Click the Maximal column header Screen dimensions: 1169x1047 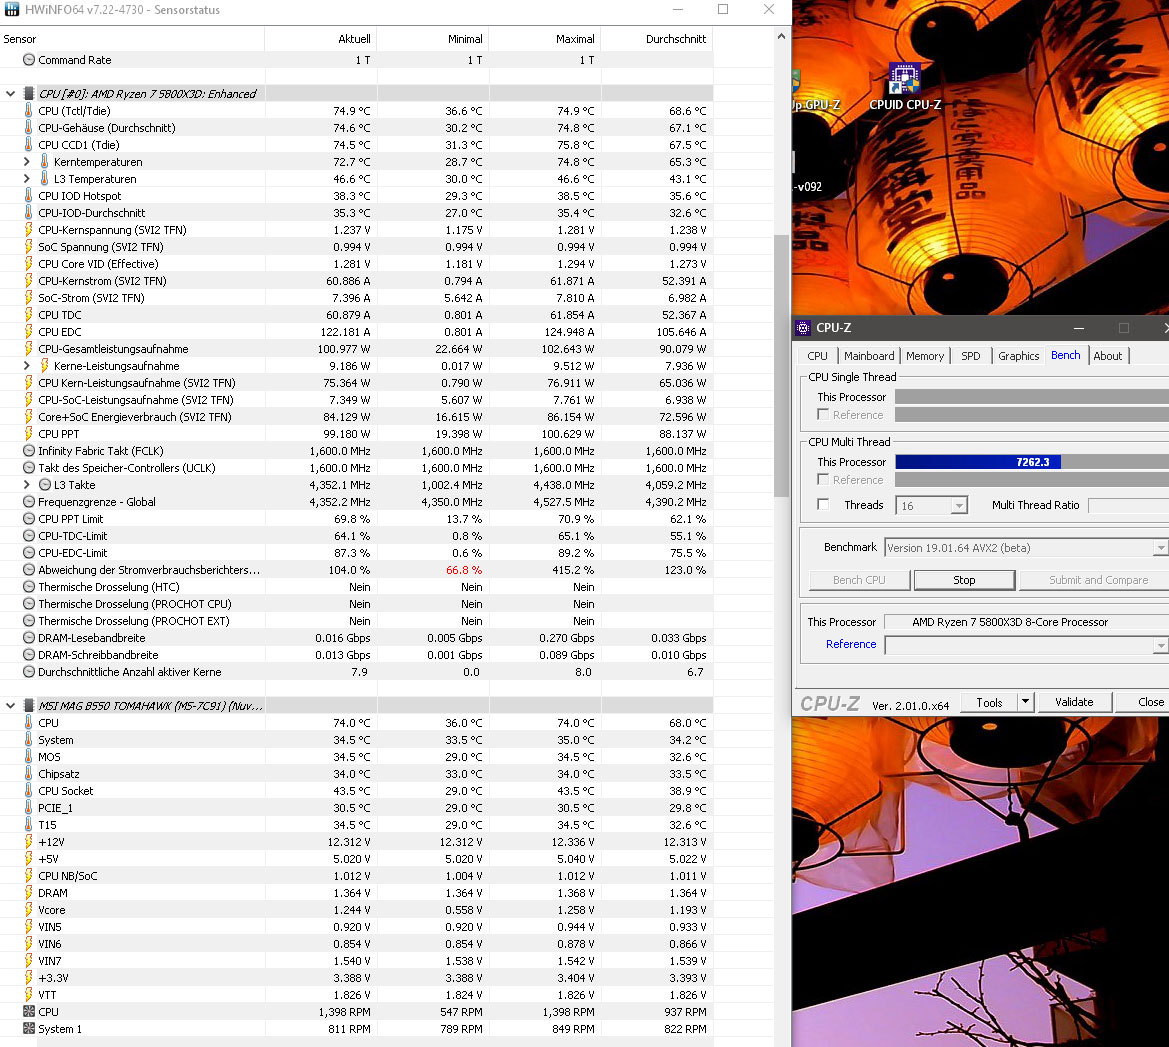point(545,39)
